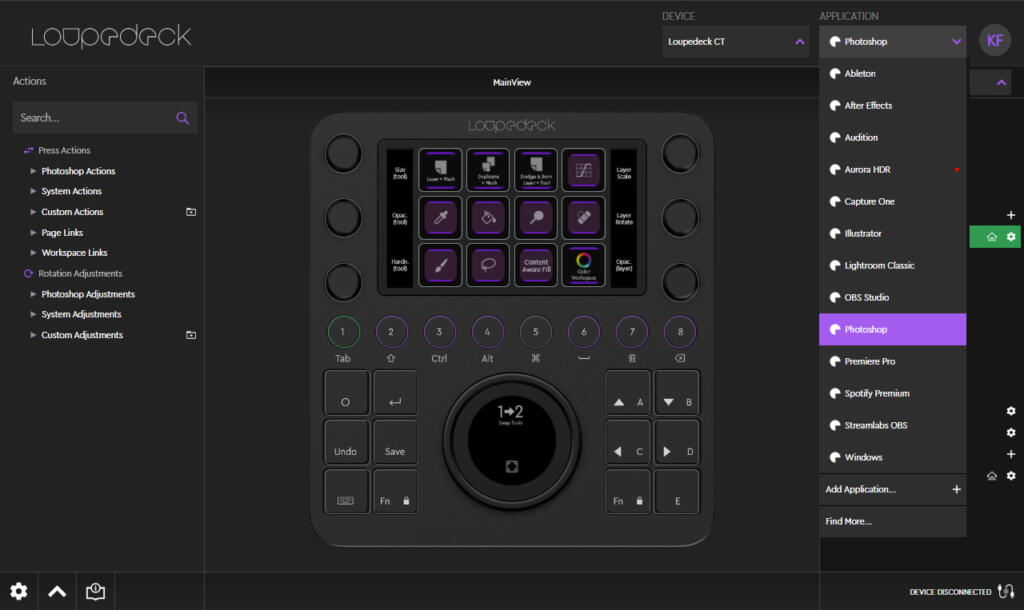Image resolution: width=1024 pixels, height=610 pixels.
Task: Select the Eyedropper tool touch button
Action: point(439,217)
